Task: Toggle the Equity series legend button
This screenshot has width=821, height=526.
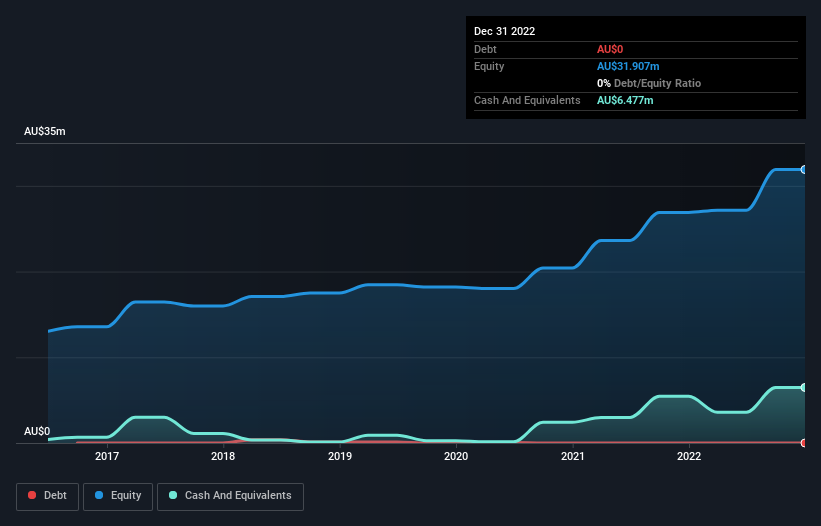Action: tap(118, 496)
